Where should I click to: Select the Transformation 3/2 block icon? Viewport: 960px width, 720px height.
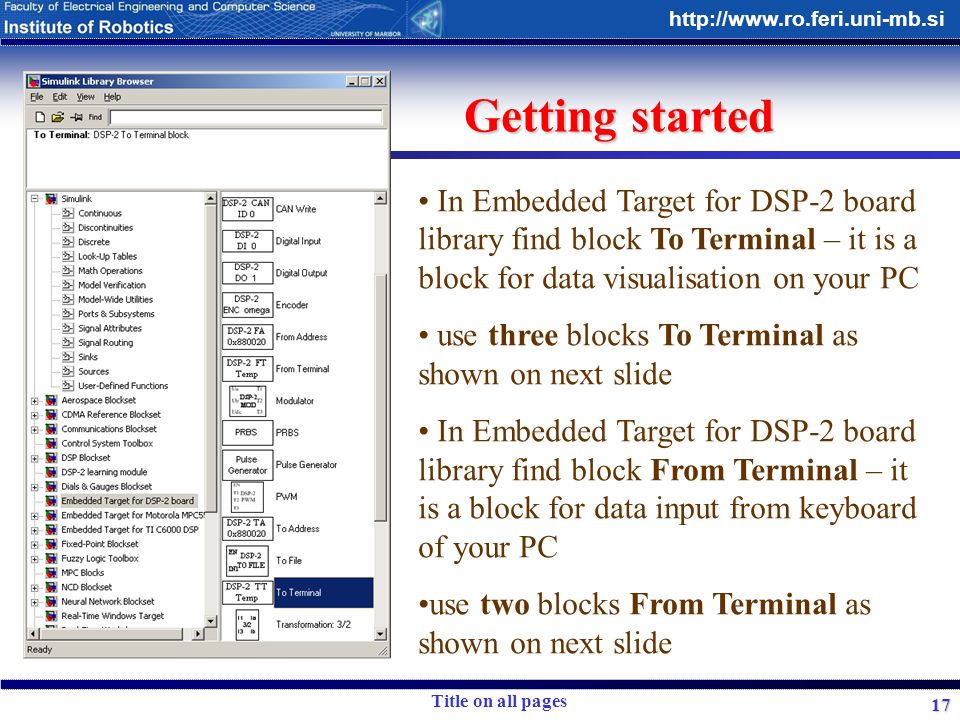tap(247, 624)
